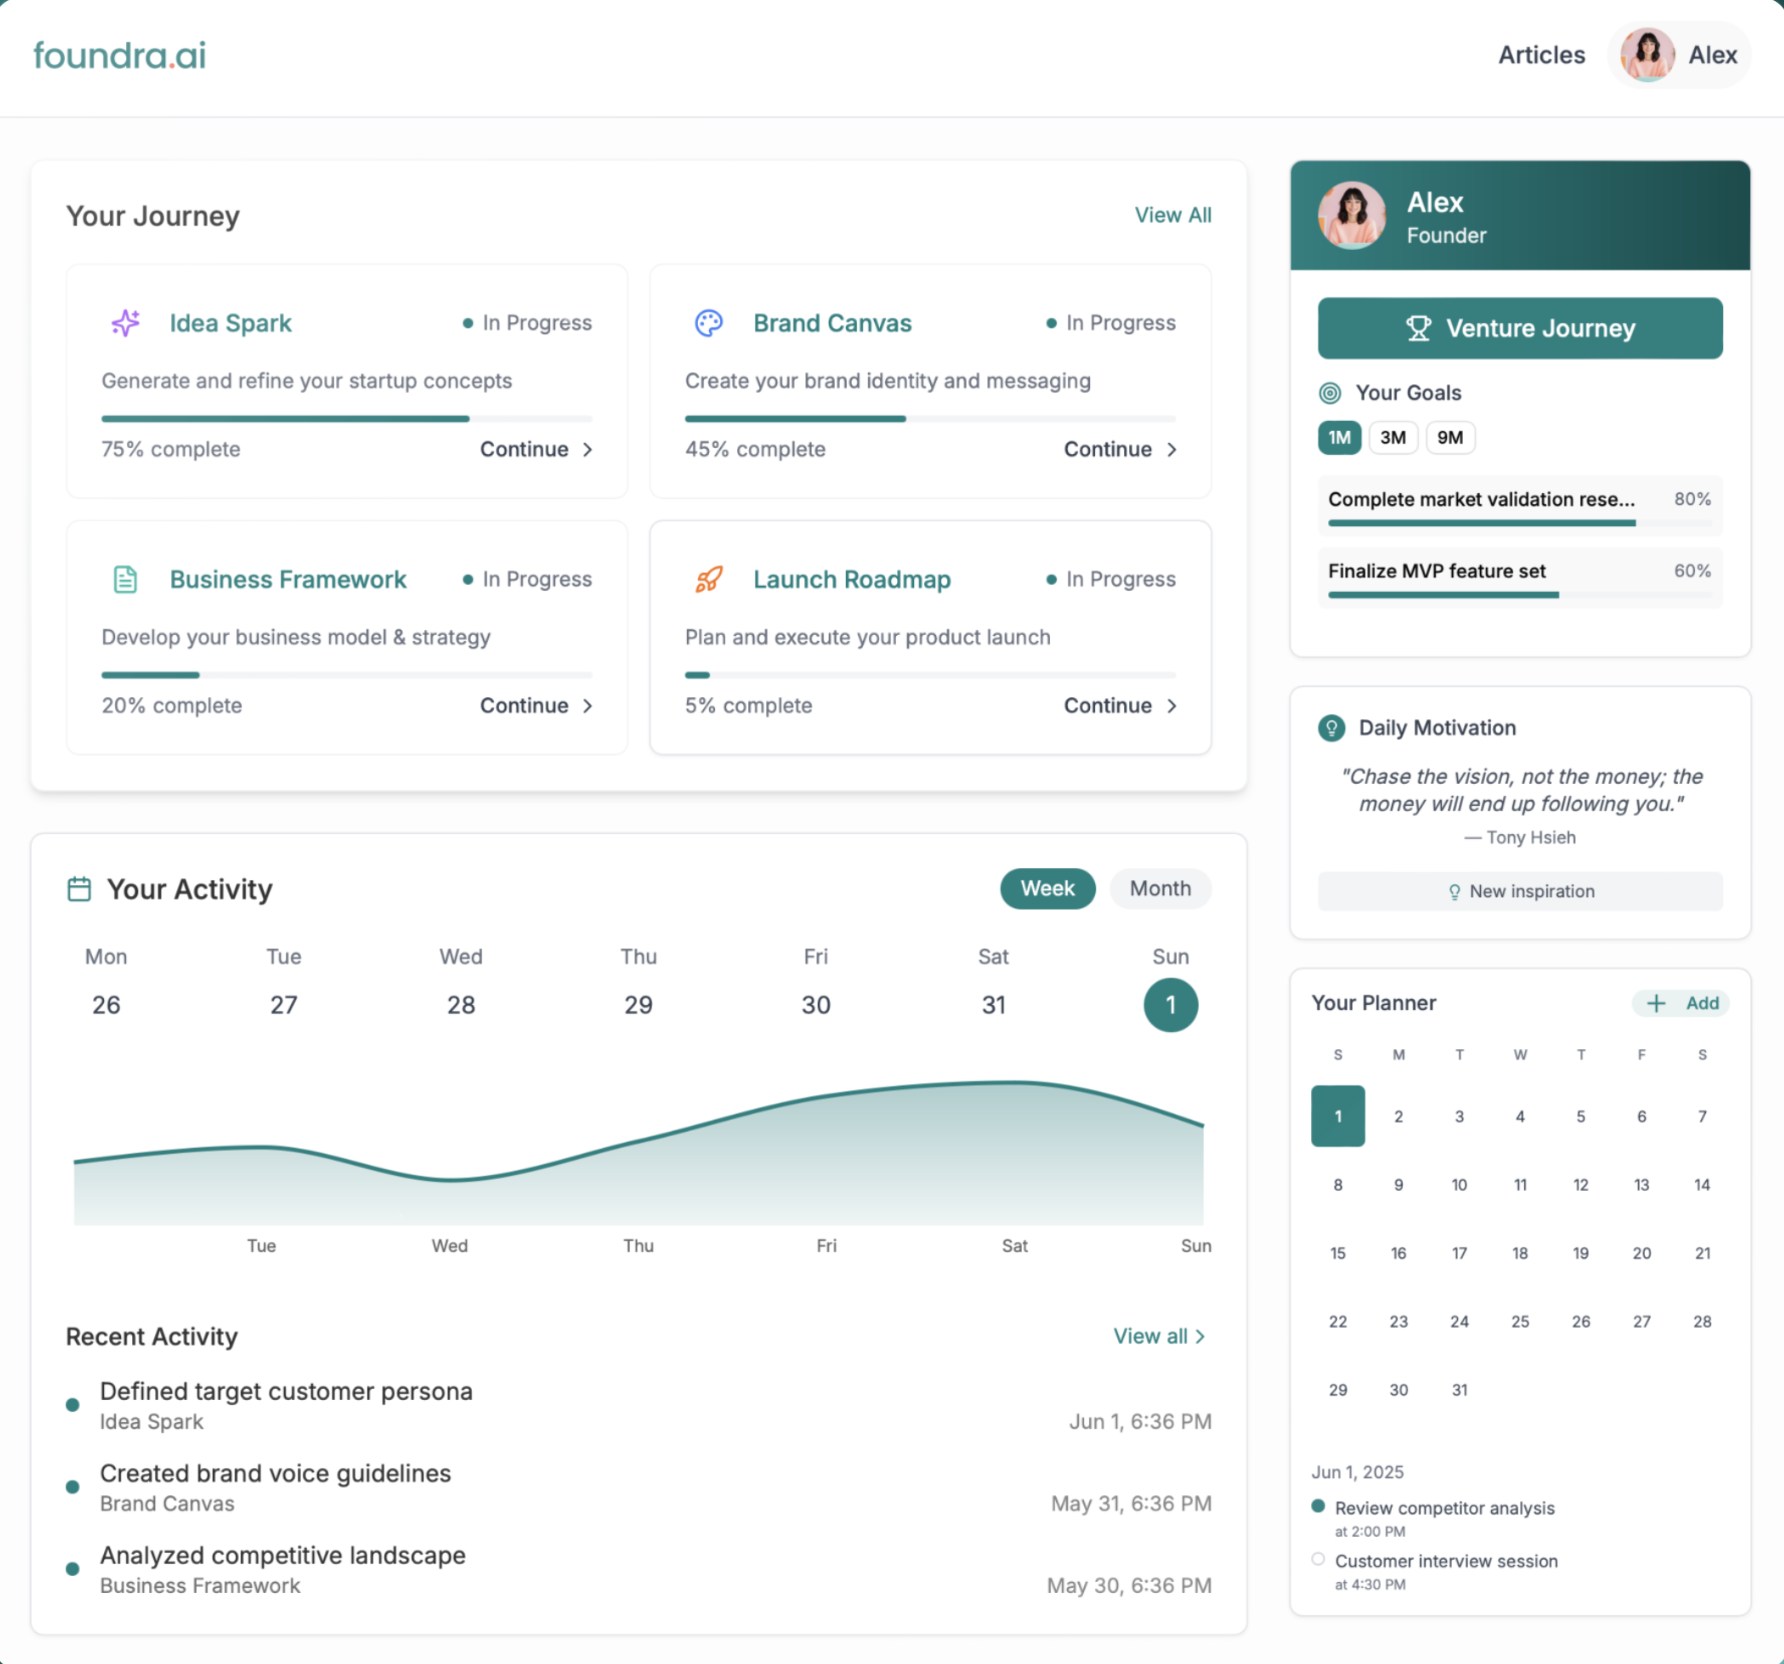1784x1664 pixels.
Task: Click the Finalize MVP feature set progress bar
Action: pyautogui.click(x=1520, y=595)
